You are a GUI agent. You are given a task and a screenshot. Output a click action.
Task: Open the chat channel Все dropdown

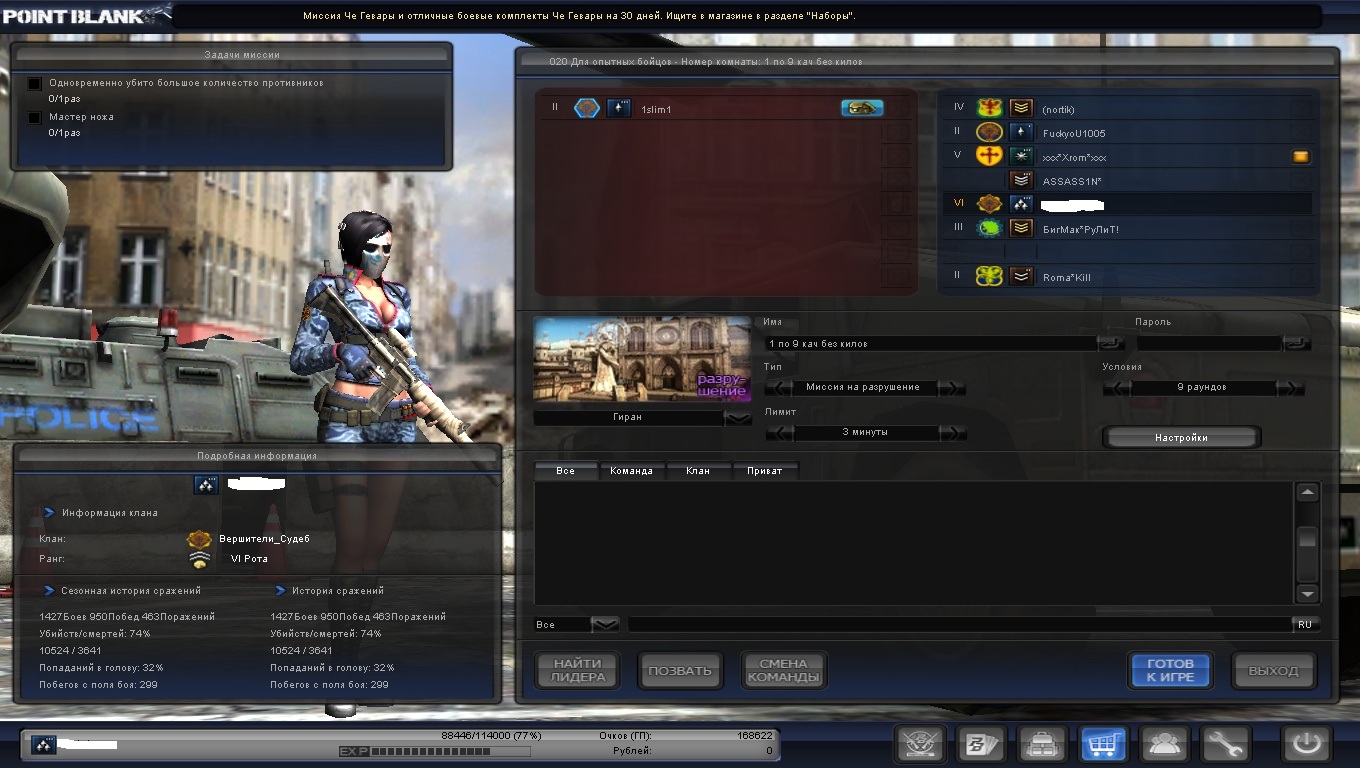coord(605,624)
